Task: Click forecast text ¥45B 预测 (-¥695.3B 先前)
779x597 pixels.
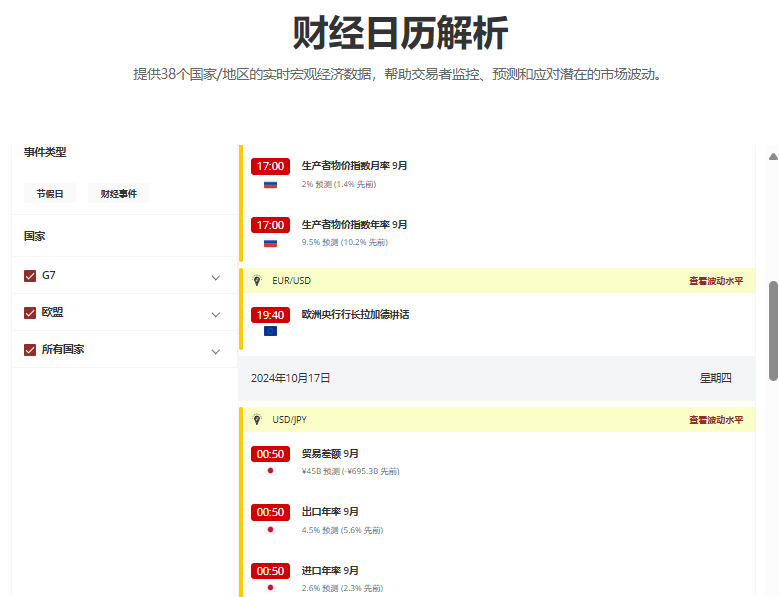Action: tap(350, 471)
